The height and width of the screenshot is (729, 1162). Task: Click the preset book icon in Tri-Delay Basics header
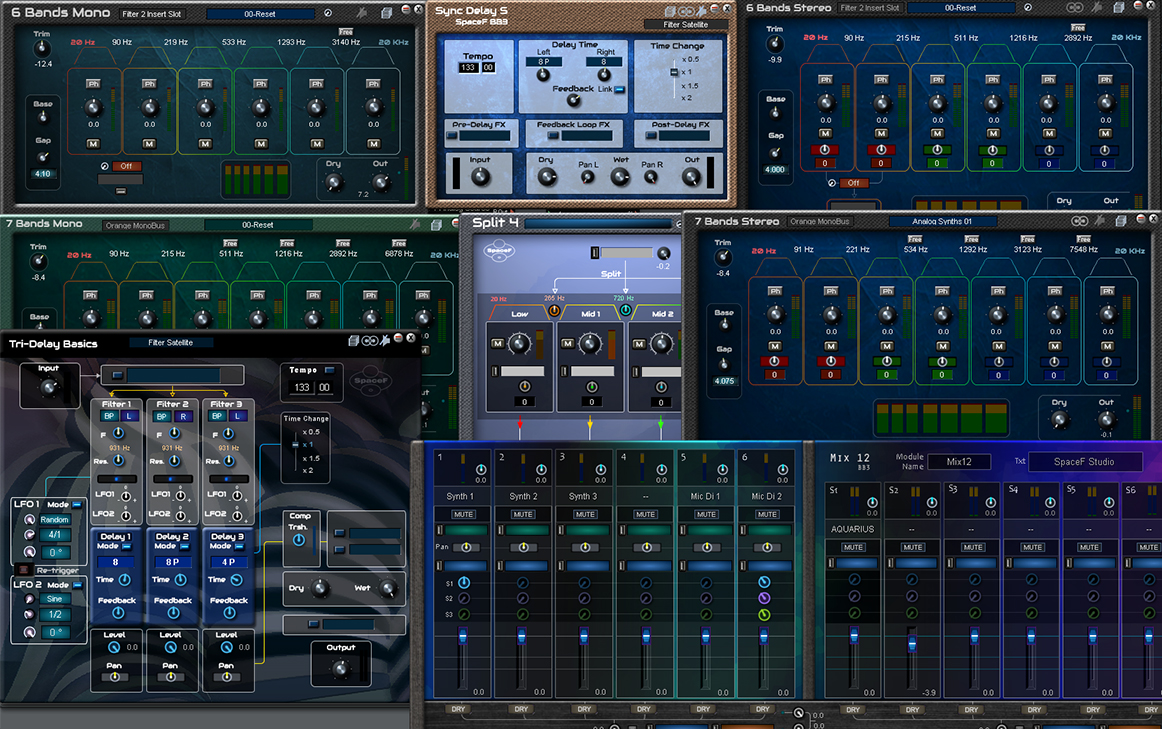pos(353,340)
